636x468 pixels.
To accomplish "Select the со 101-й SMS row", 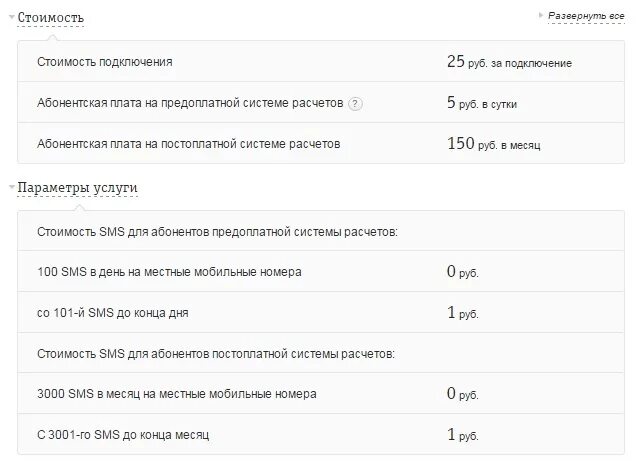I will [x=112, y=313].
